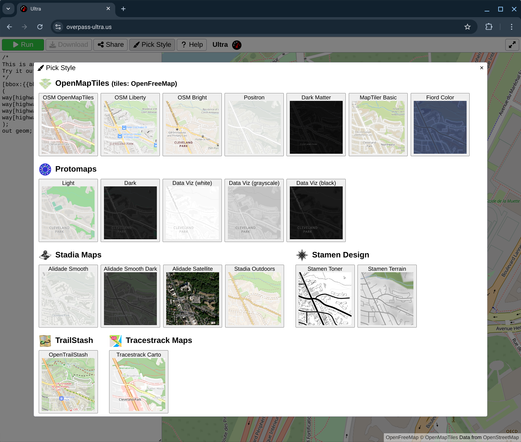The width and height of the screenshot is (521, 442).
Task: Open the Share button
Action: click(x=111, y=45)
